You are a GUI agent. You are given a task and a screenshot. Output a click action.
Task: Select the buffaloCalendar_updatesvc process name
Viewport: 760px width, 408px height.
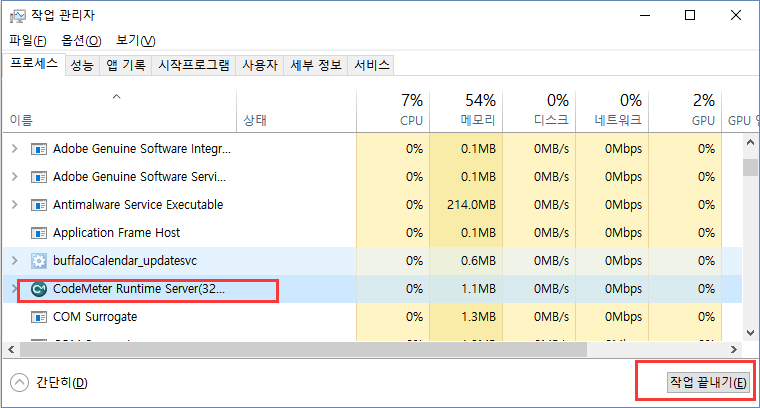click(125, 261)
